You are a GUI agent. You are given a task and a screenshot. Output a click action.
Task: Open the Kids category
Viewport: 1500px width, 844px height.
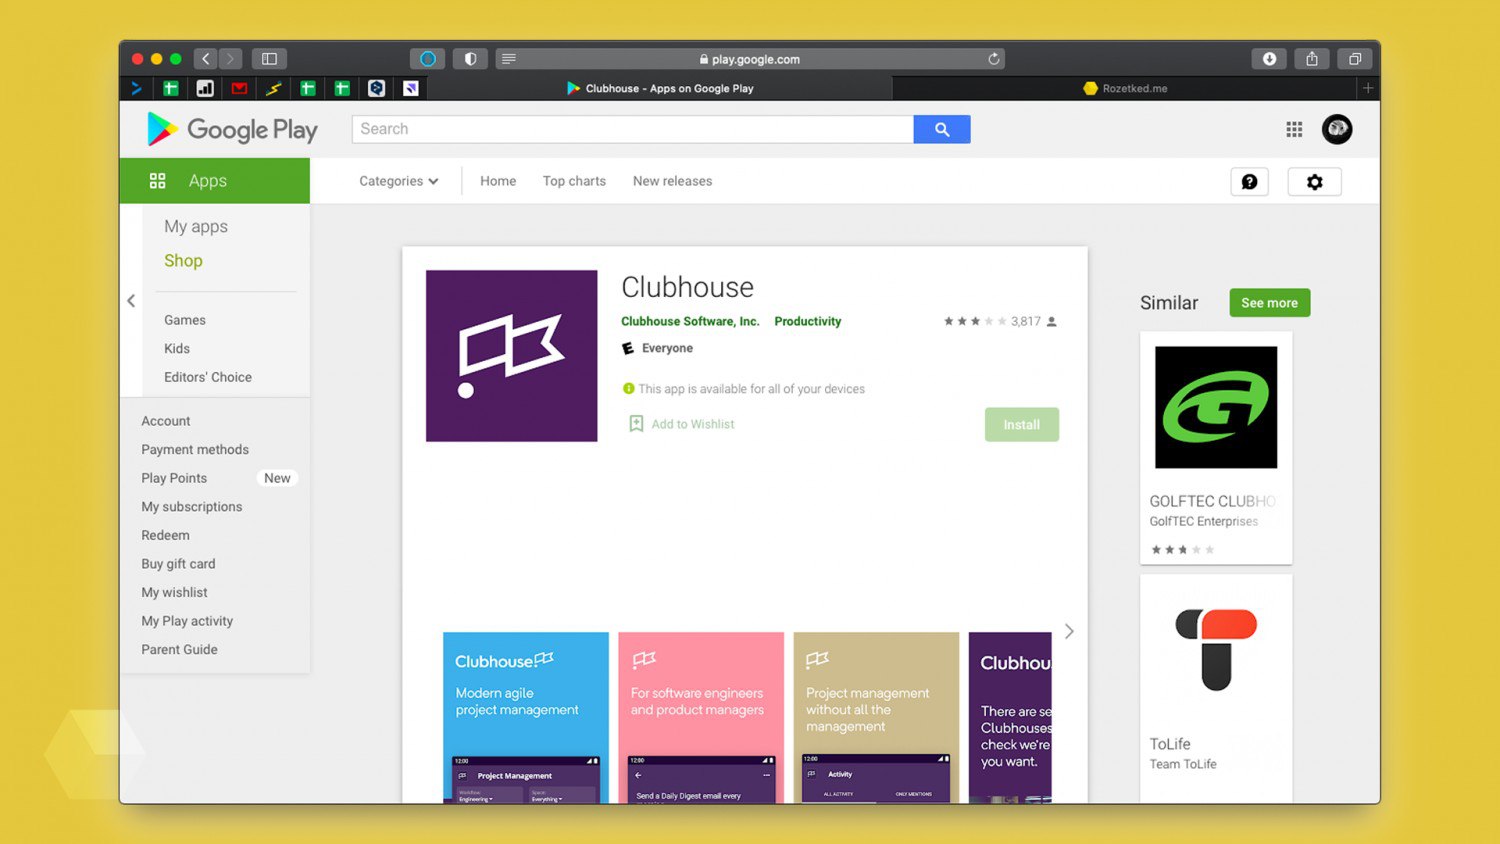177,348
